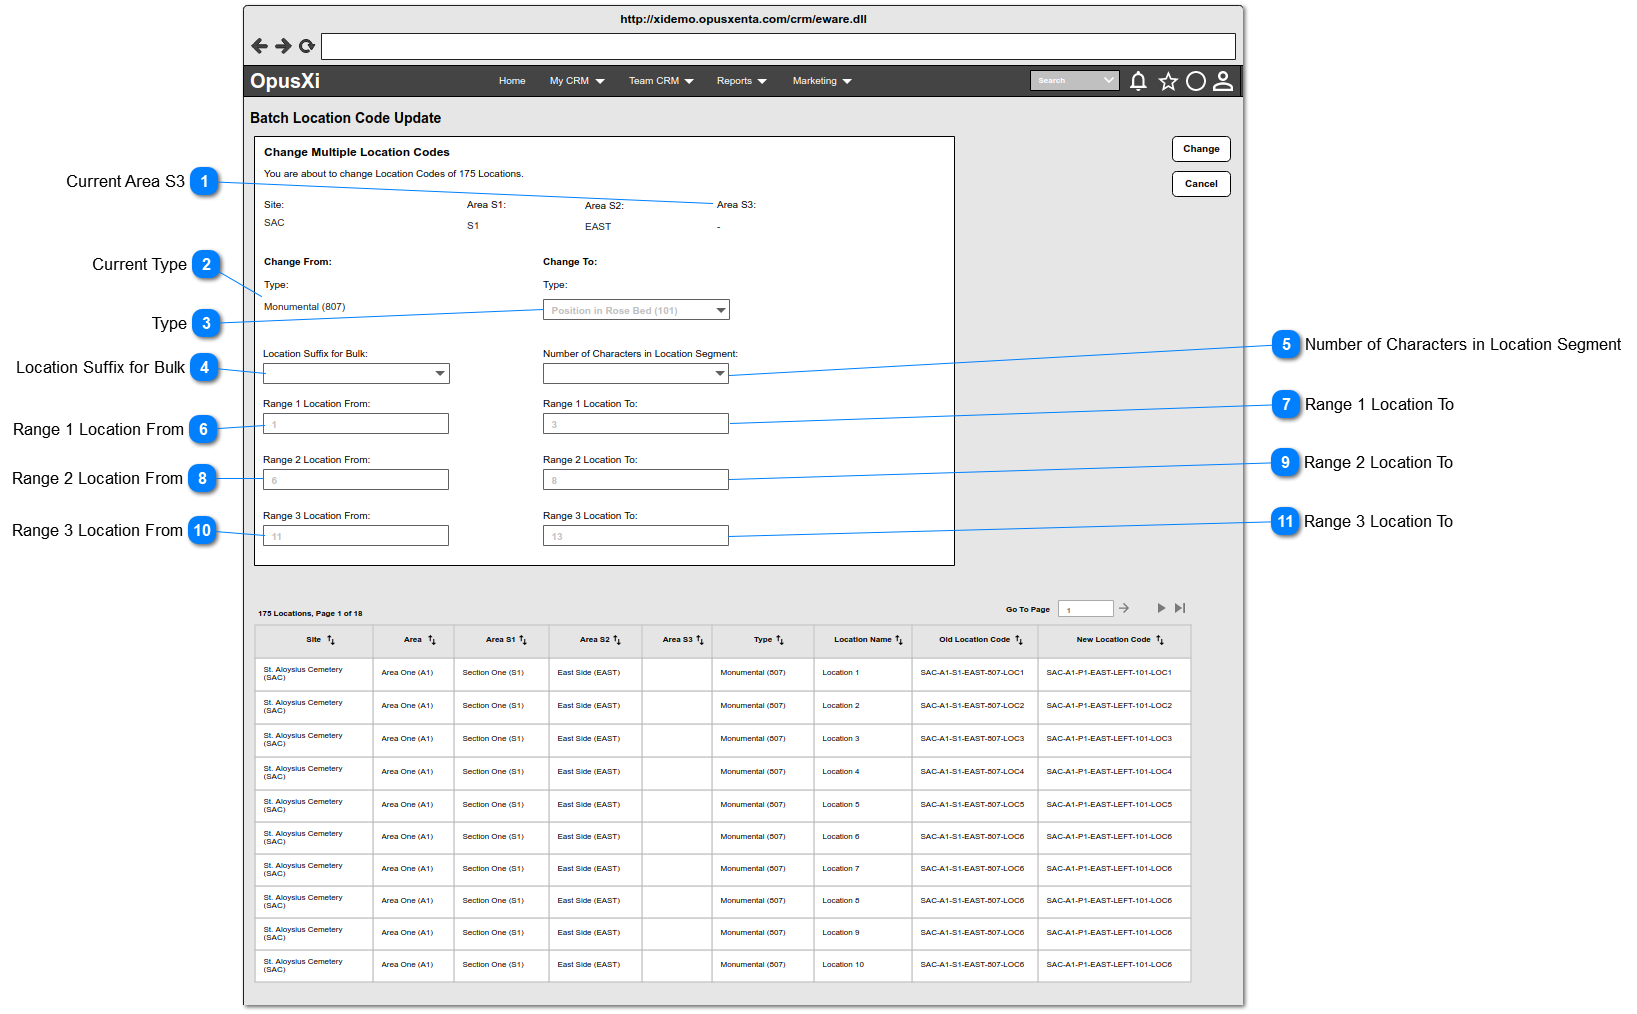The image size is (1637, 1014).
Task: Open Number of Characters in Segment dropdown
Action: click(x=636, y=373)
